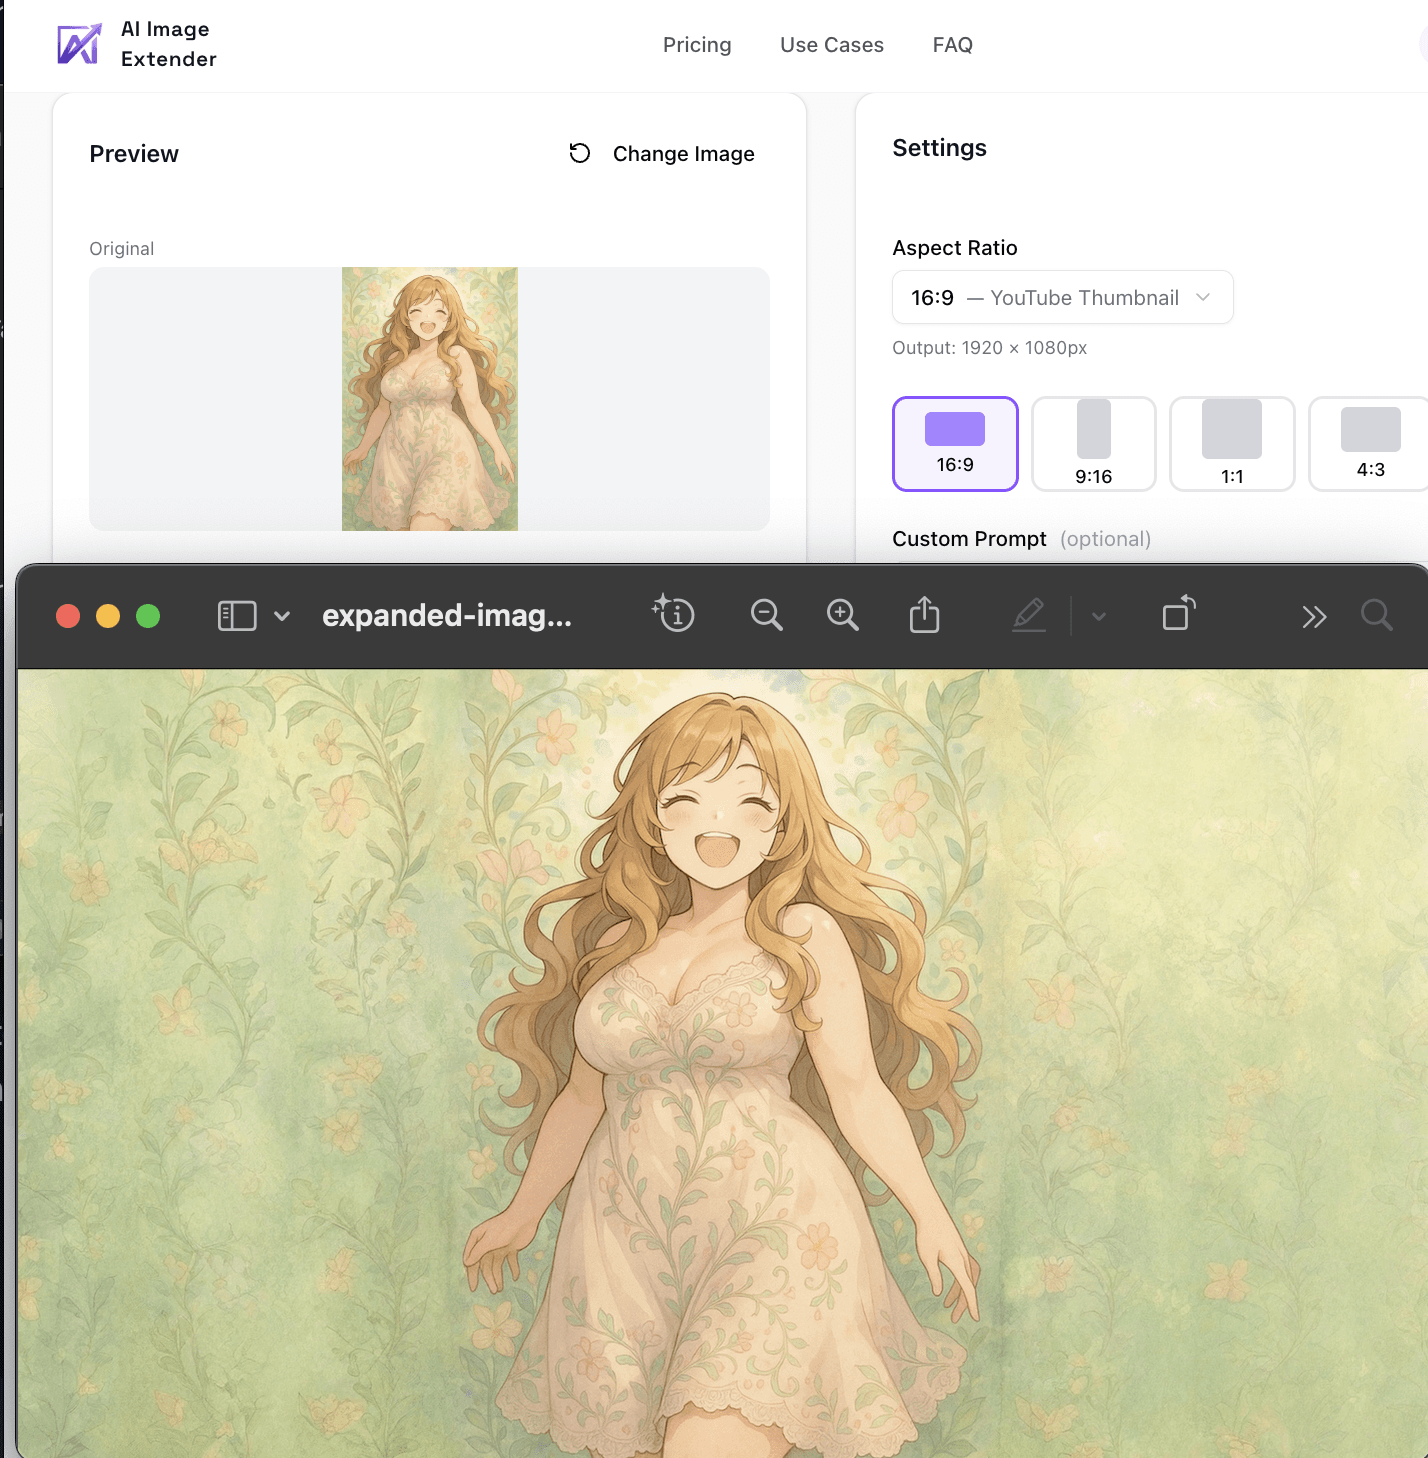Viewport: 1428px width, 1458px height.
Task: Open the FAQ section
Action: point(951,44)
